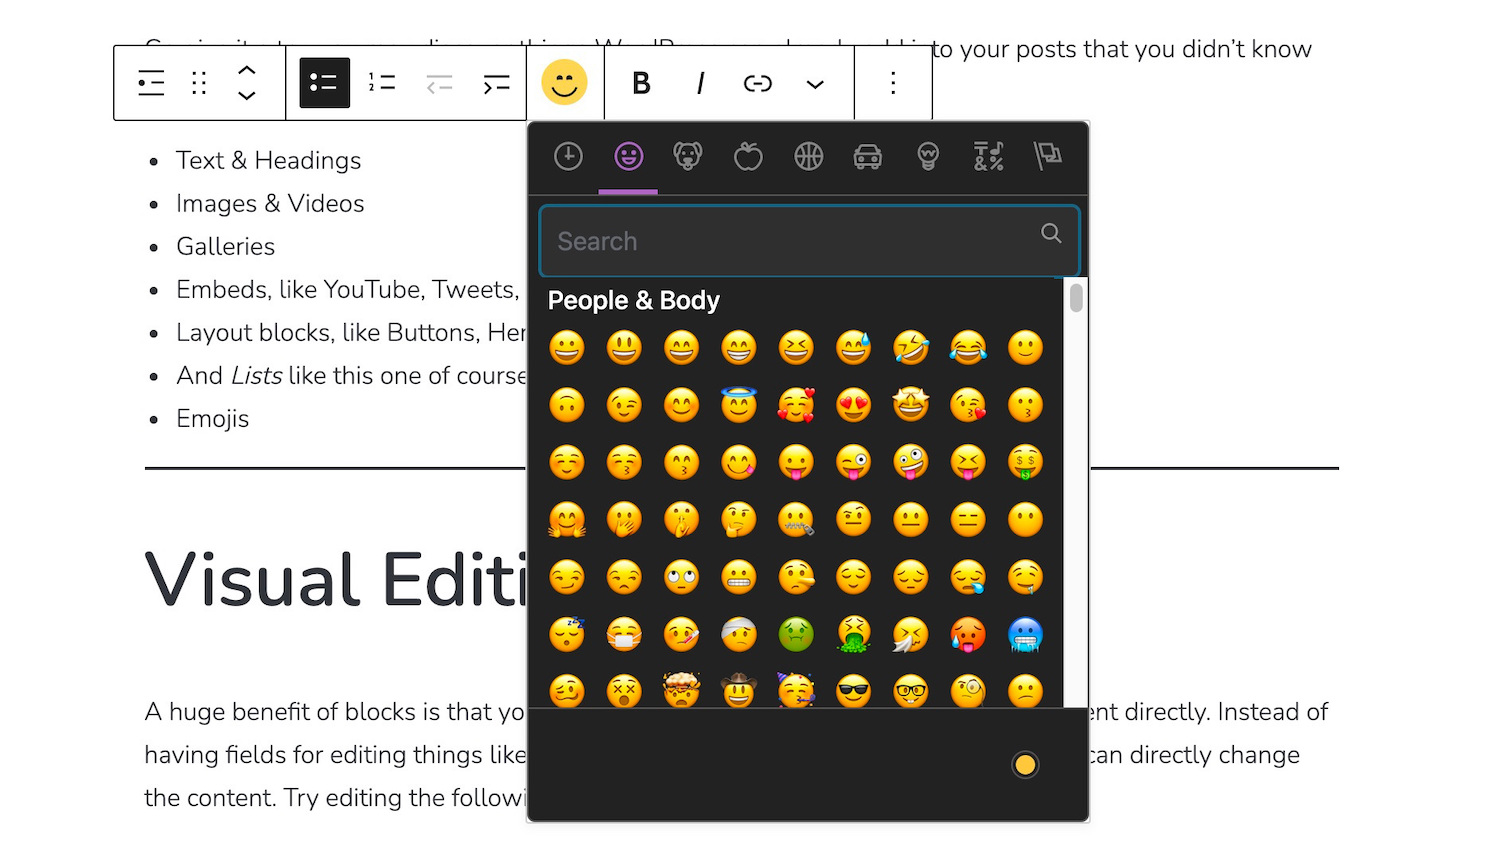Pick the smiling face with halo emoji
The height and width of the screenshot is (846, 1500).
[x=739, y=405]
